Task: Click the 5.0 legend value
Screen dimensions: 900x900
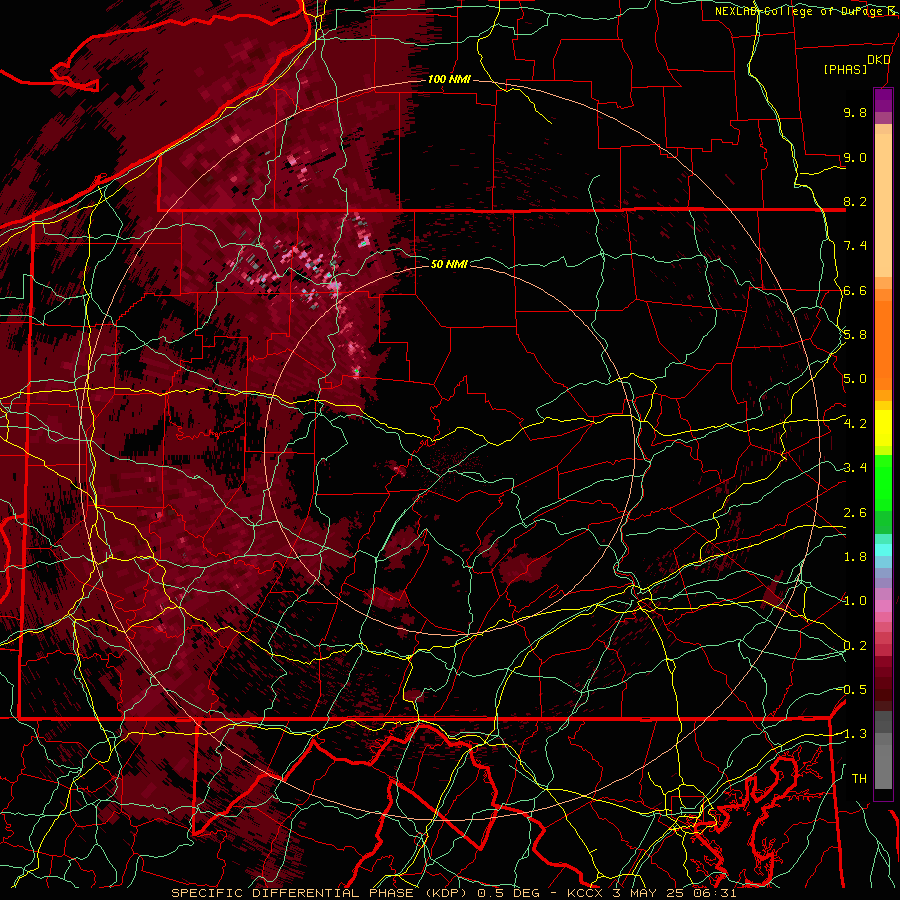Action: [x=855, y=379]
